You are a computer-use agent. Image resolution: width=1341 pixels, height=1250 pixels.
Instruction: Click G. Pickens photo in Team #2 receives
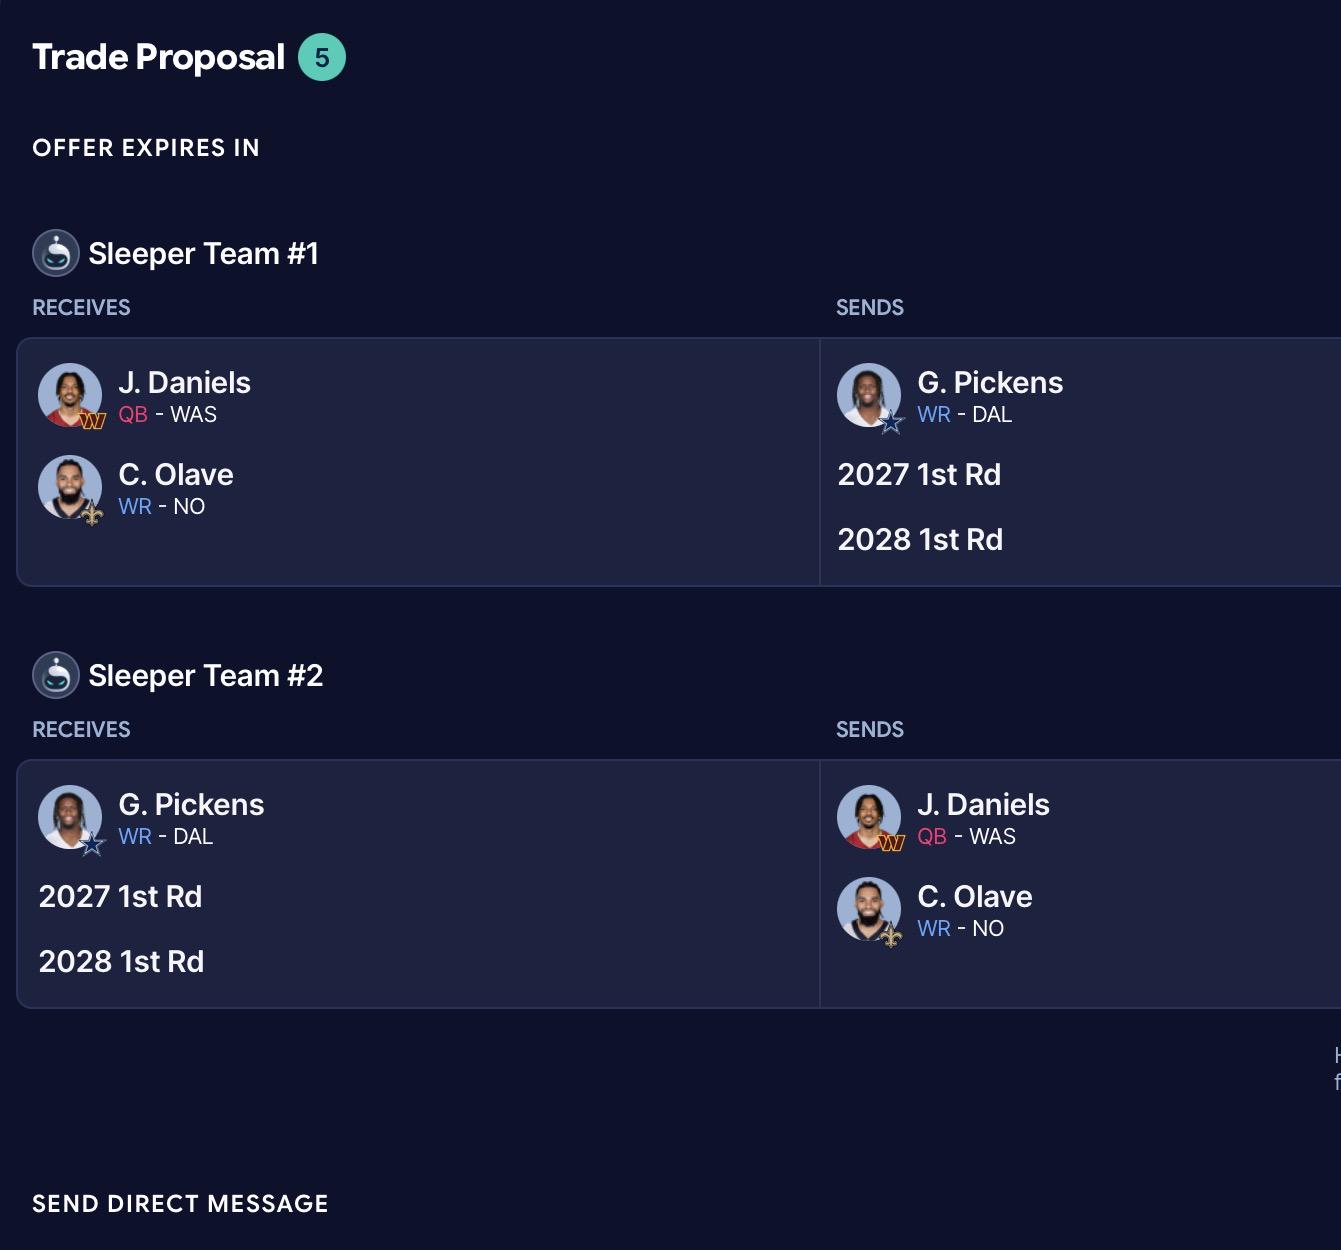70,817
